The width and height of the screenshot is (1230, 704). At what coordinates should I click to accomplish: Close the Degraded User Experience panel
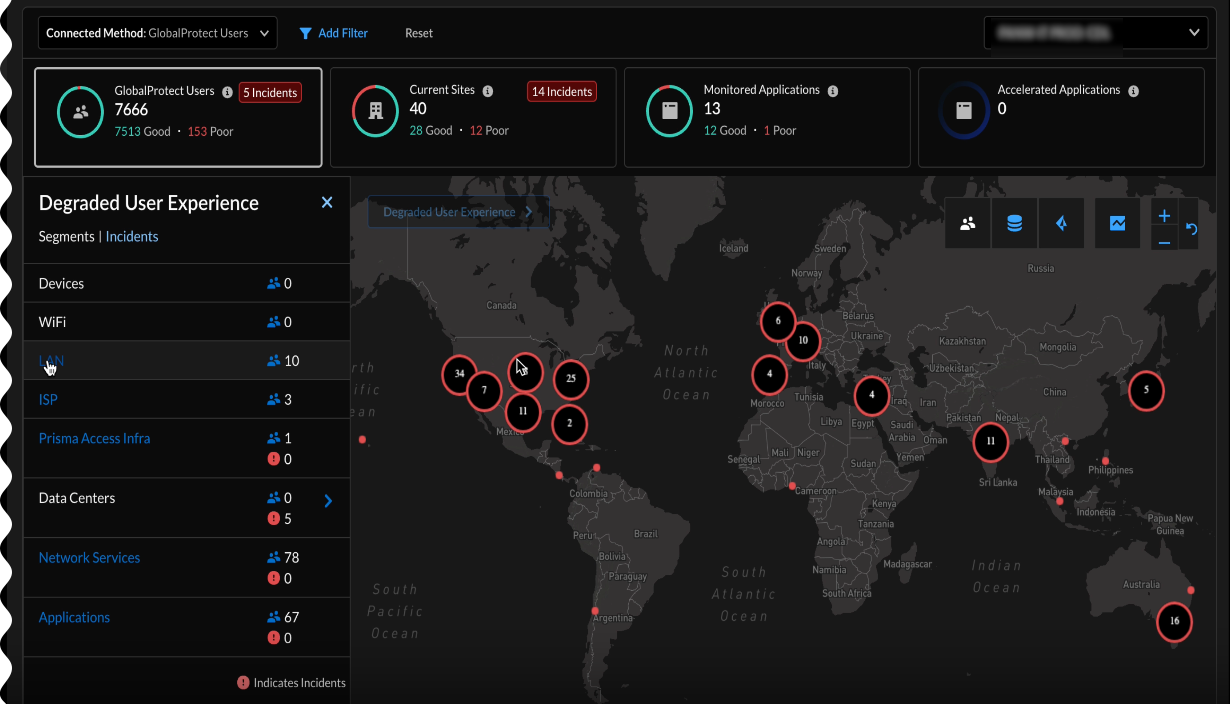(x=326, y=203)
